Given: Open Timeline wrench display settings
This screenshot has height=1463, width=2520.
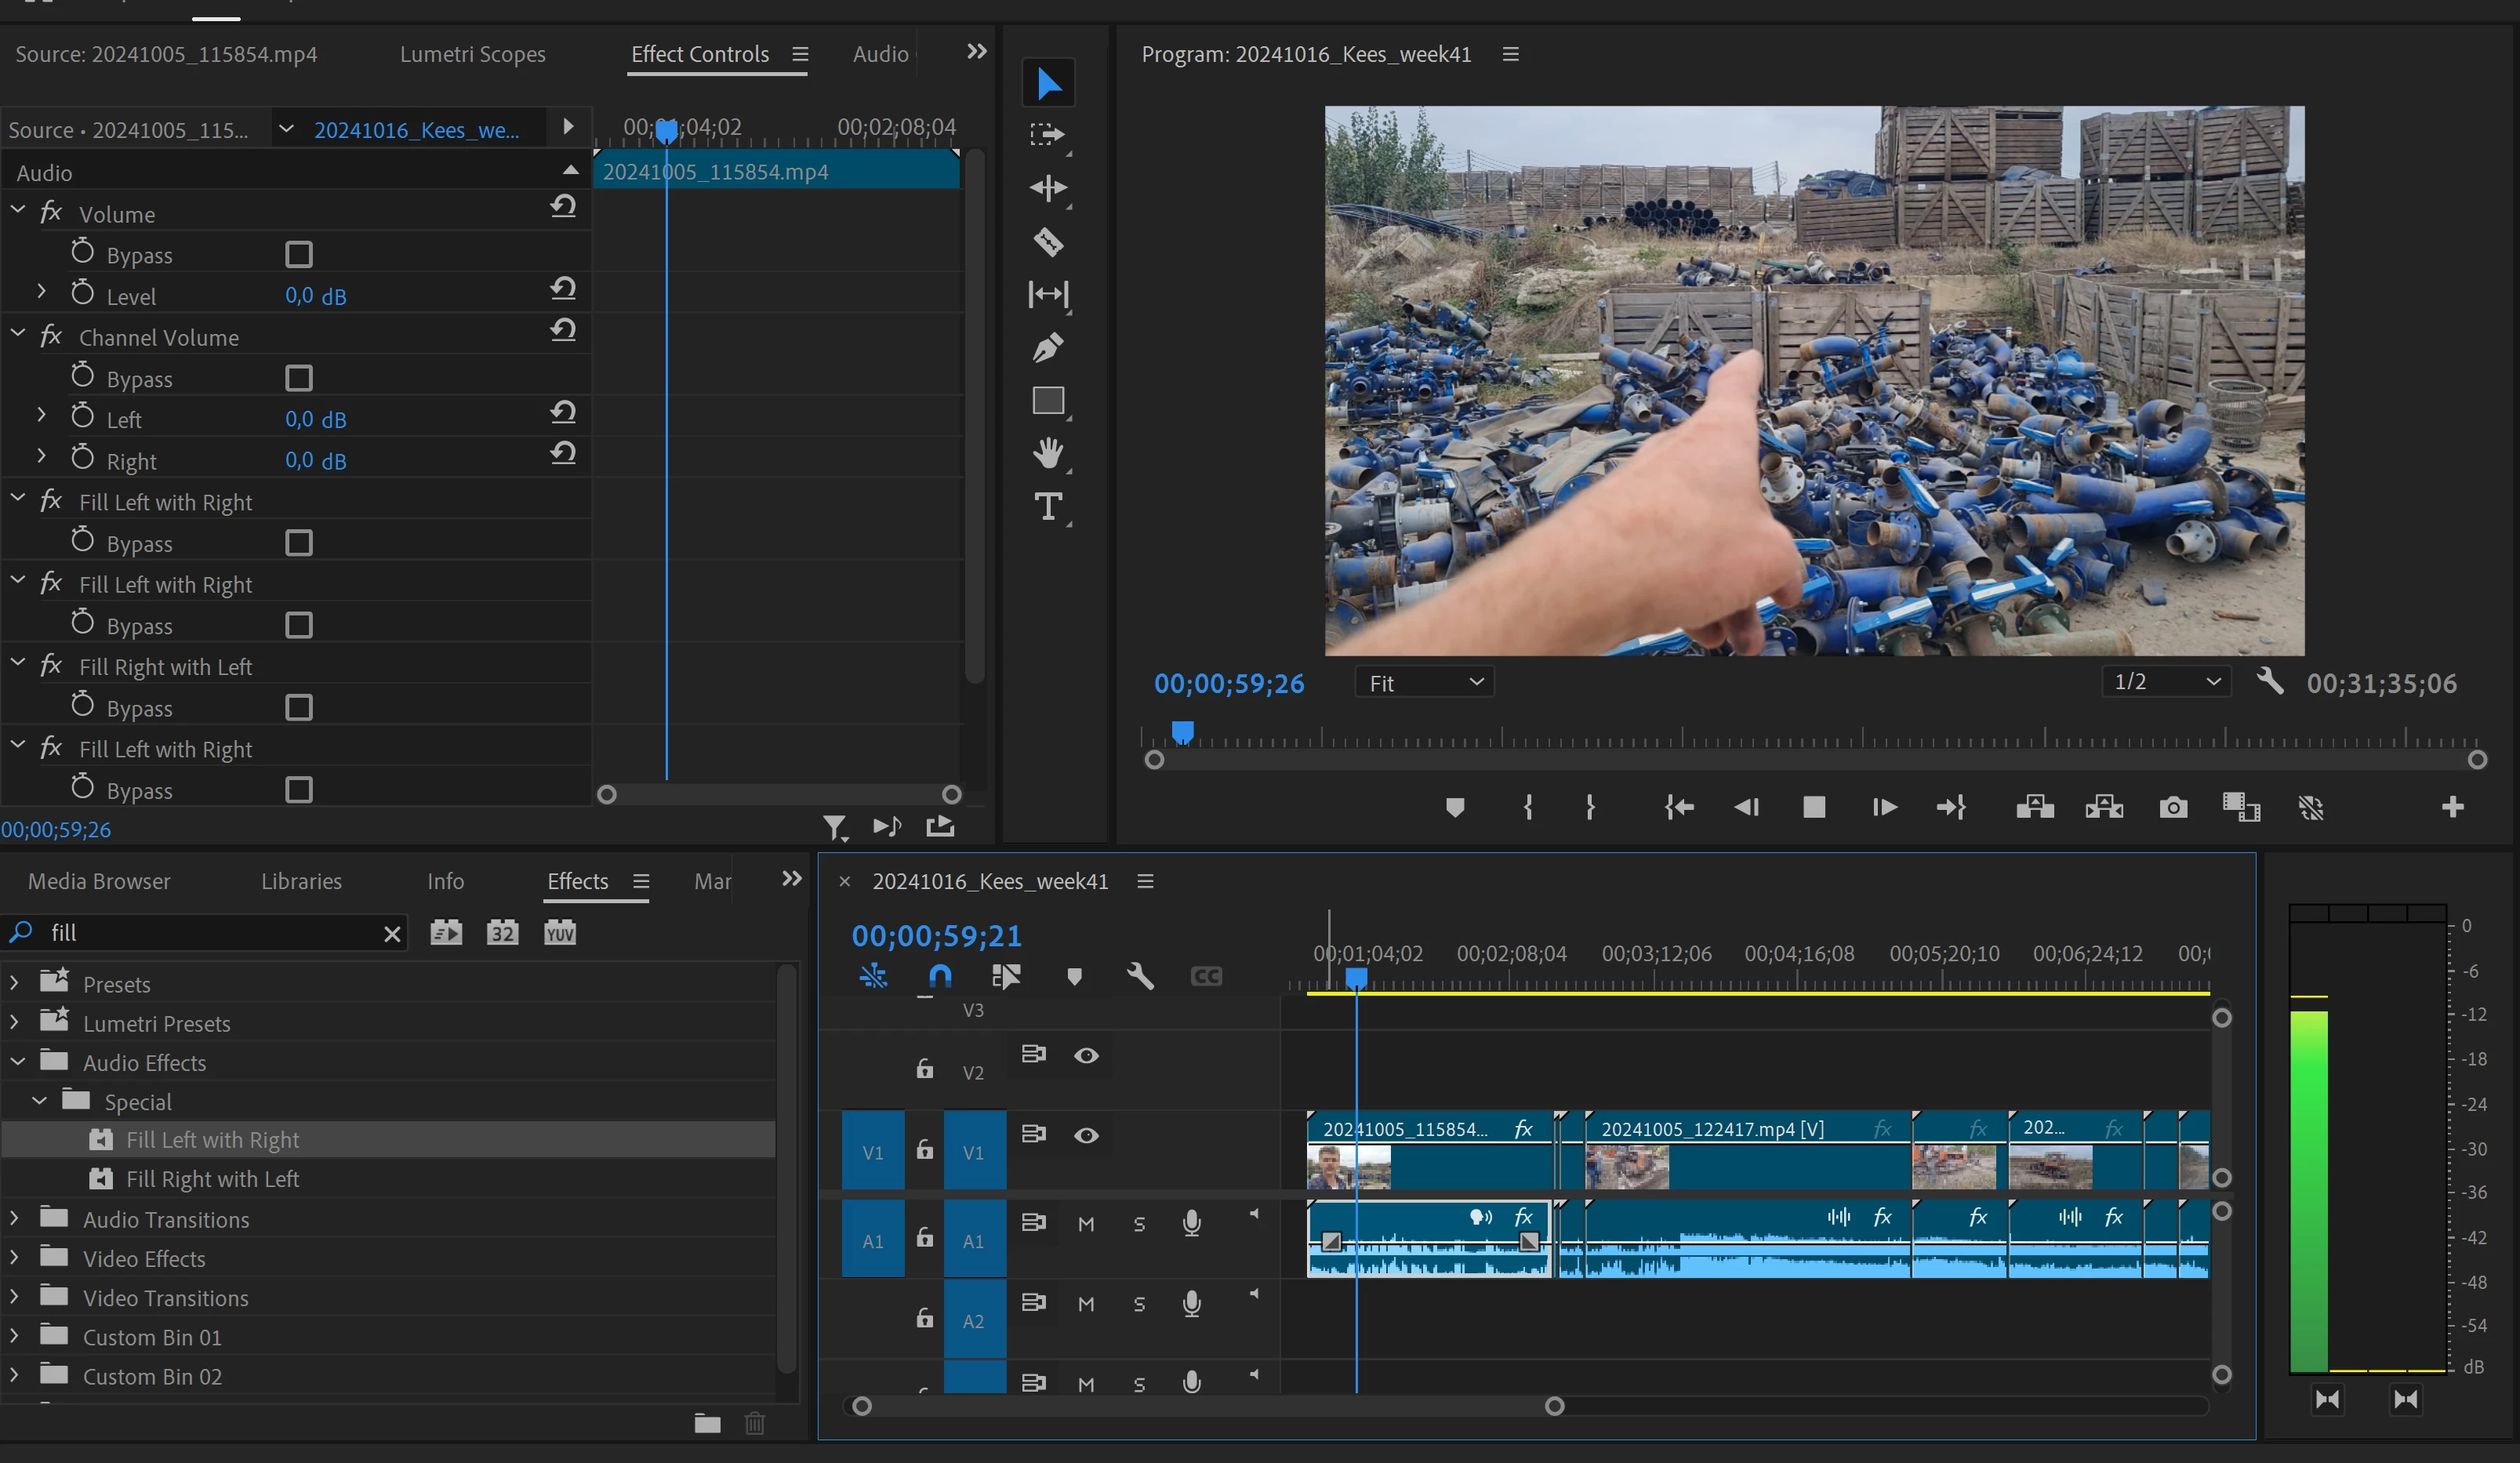Looking at the screenshot, I should coord(1140,976).
